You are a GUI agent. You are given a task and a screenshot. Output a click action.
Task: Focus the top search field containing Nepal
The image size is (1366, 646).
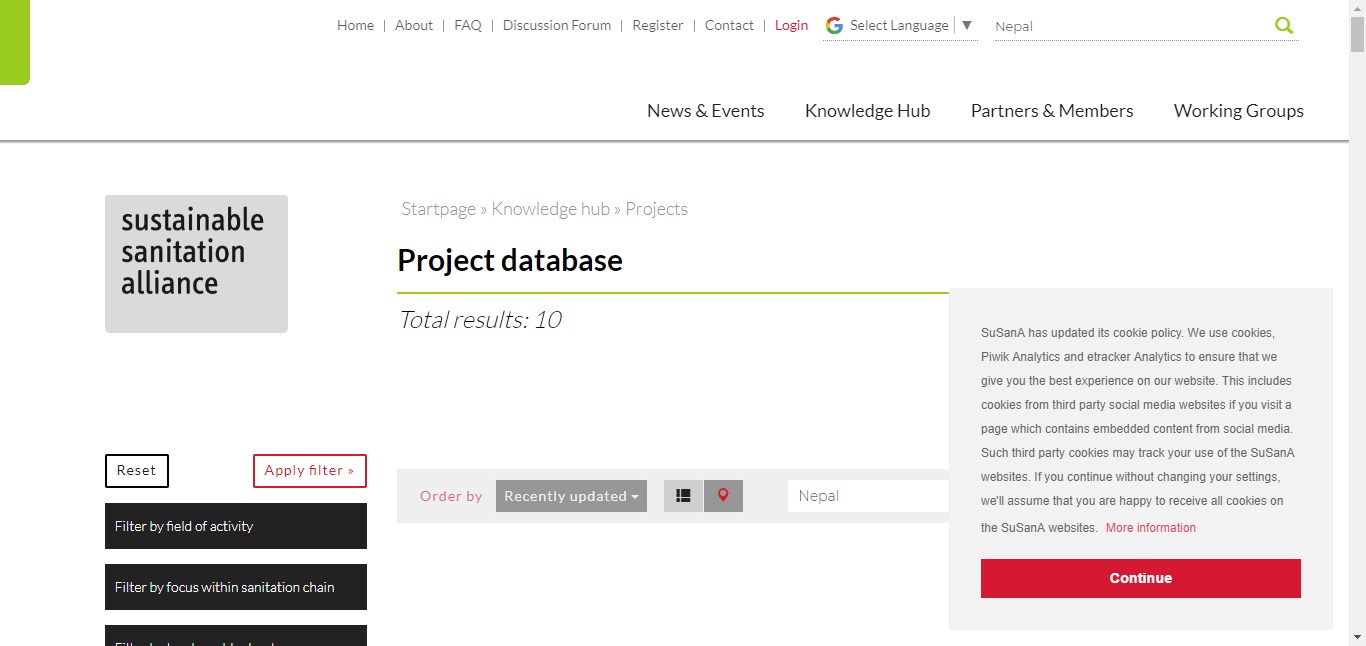[x=1130, y=26]
